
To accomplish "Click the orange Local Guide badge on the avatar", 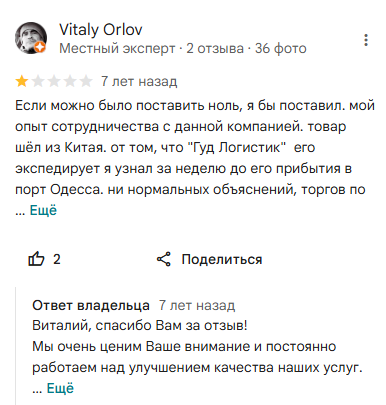I will (x=40, y=48).
